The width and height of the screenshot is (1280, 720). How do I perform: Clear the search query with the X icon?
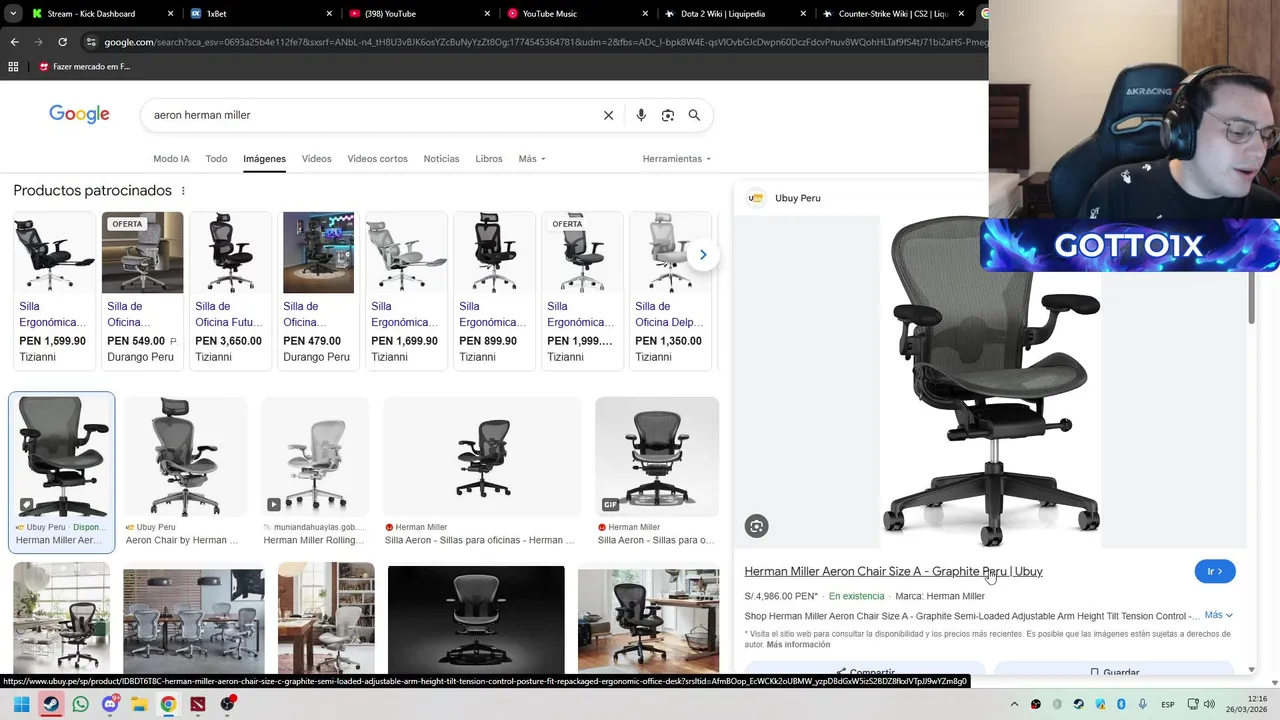pos(608,115)
